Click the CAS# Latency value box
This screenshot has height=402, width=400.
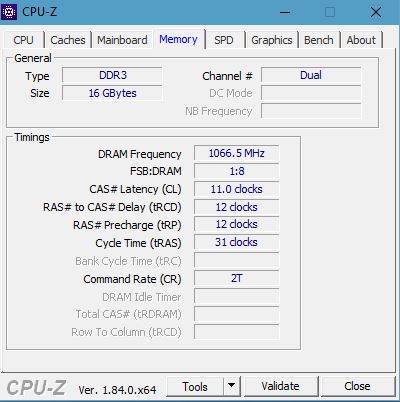pyautogui.click(x=236, y=189)
